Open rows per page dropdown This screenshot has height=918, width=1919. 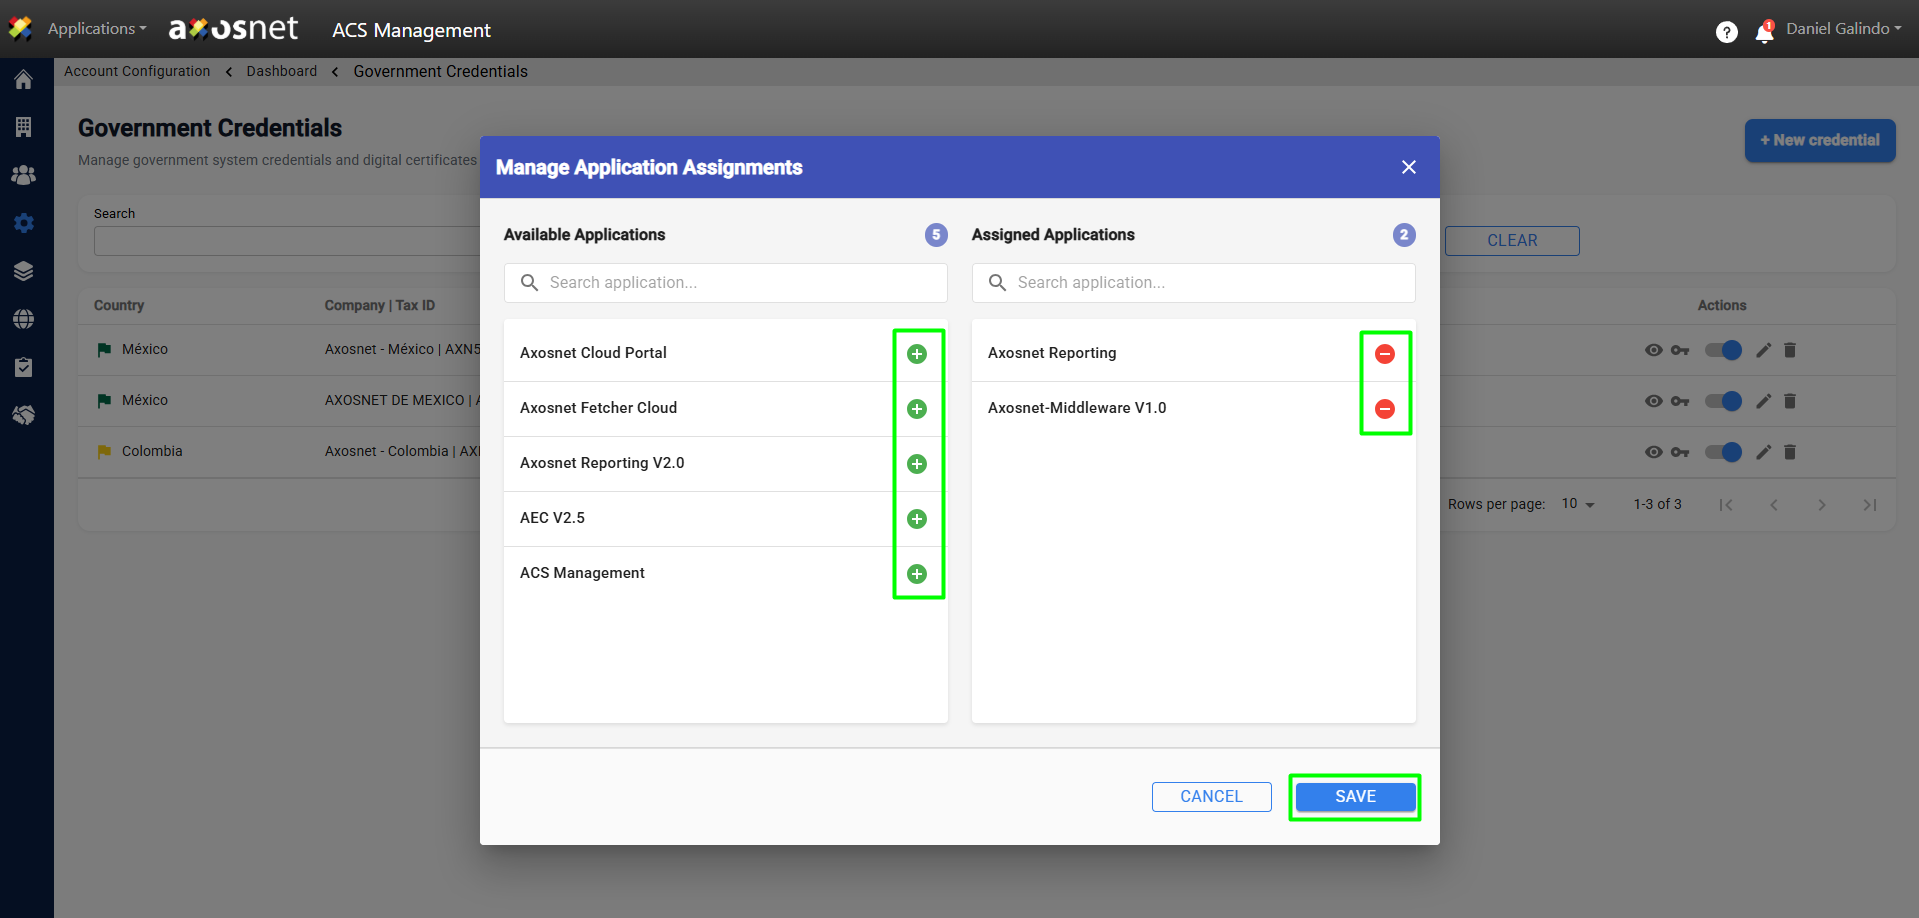(1578, 505)
